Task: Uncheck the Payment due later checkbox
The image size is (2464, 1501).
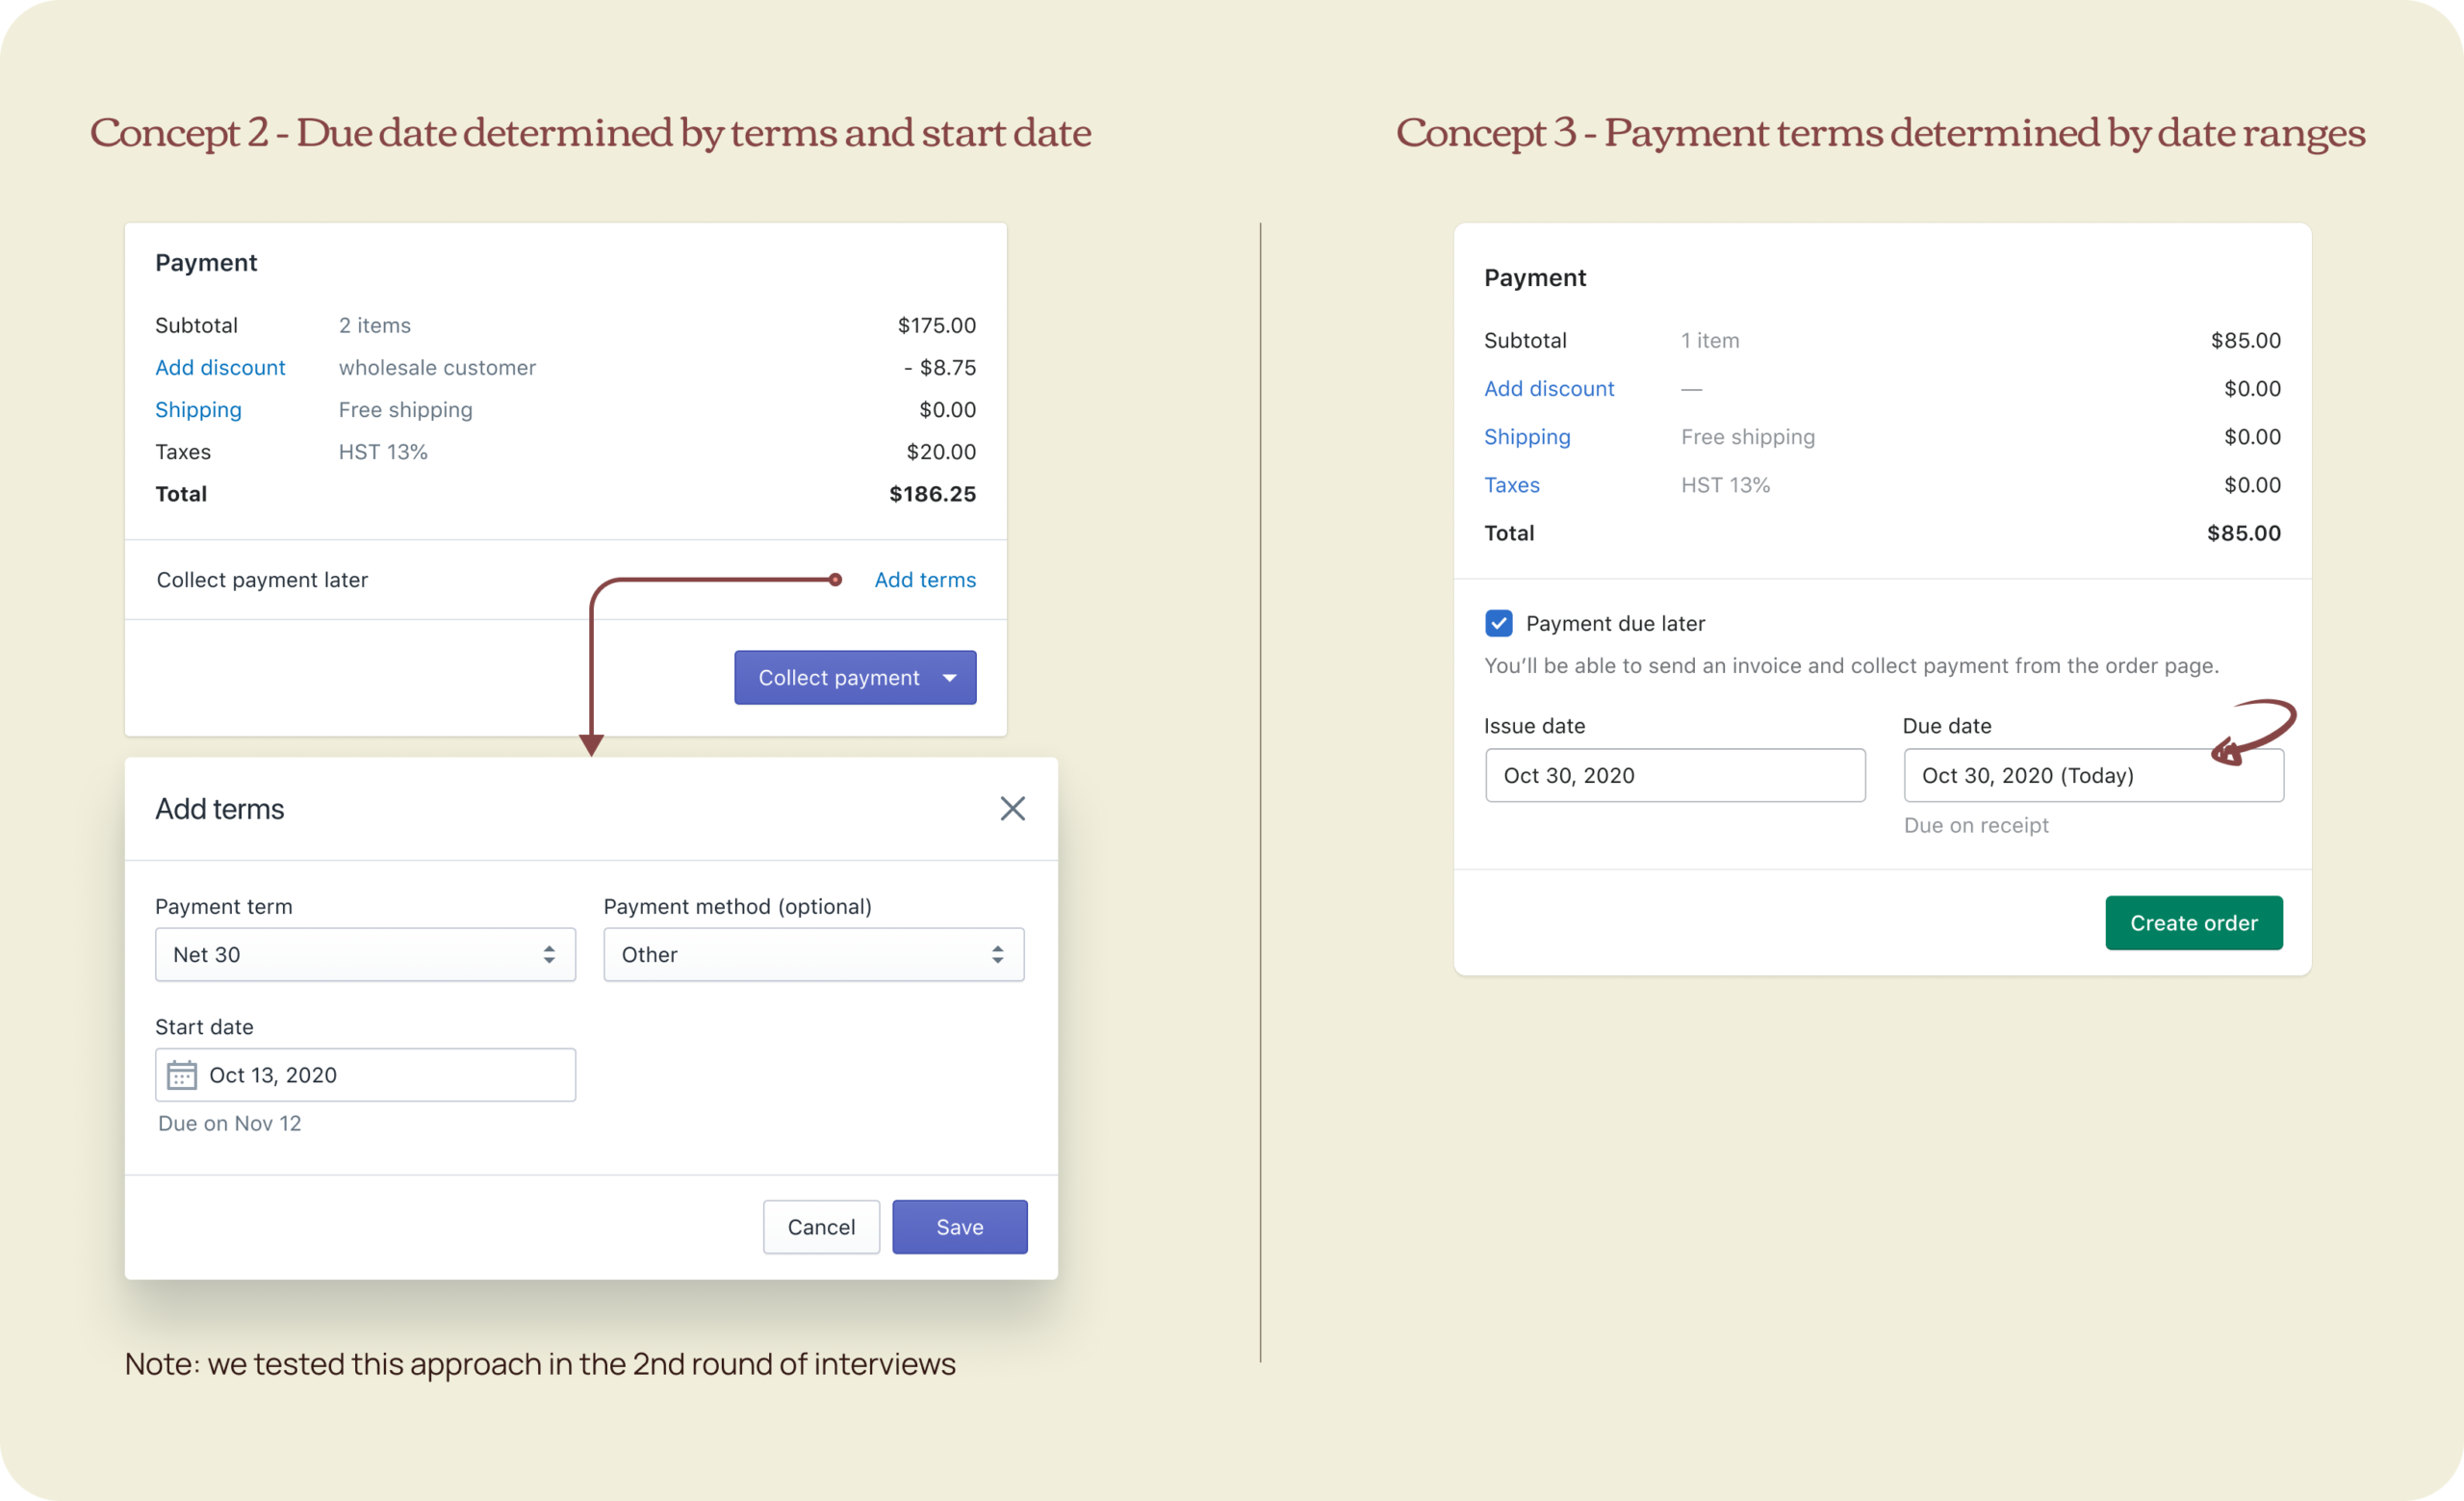Action: (1498, 624)
